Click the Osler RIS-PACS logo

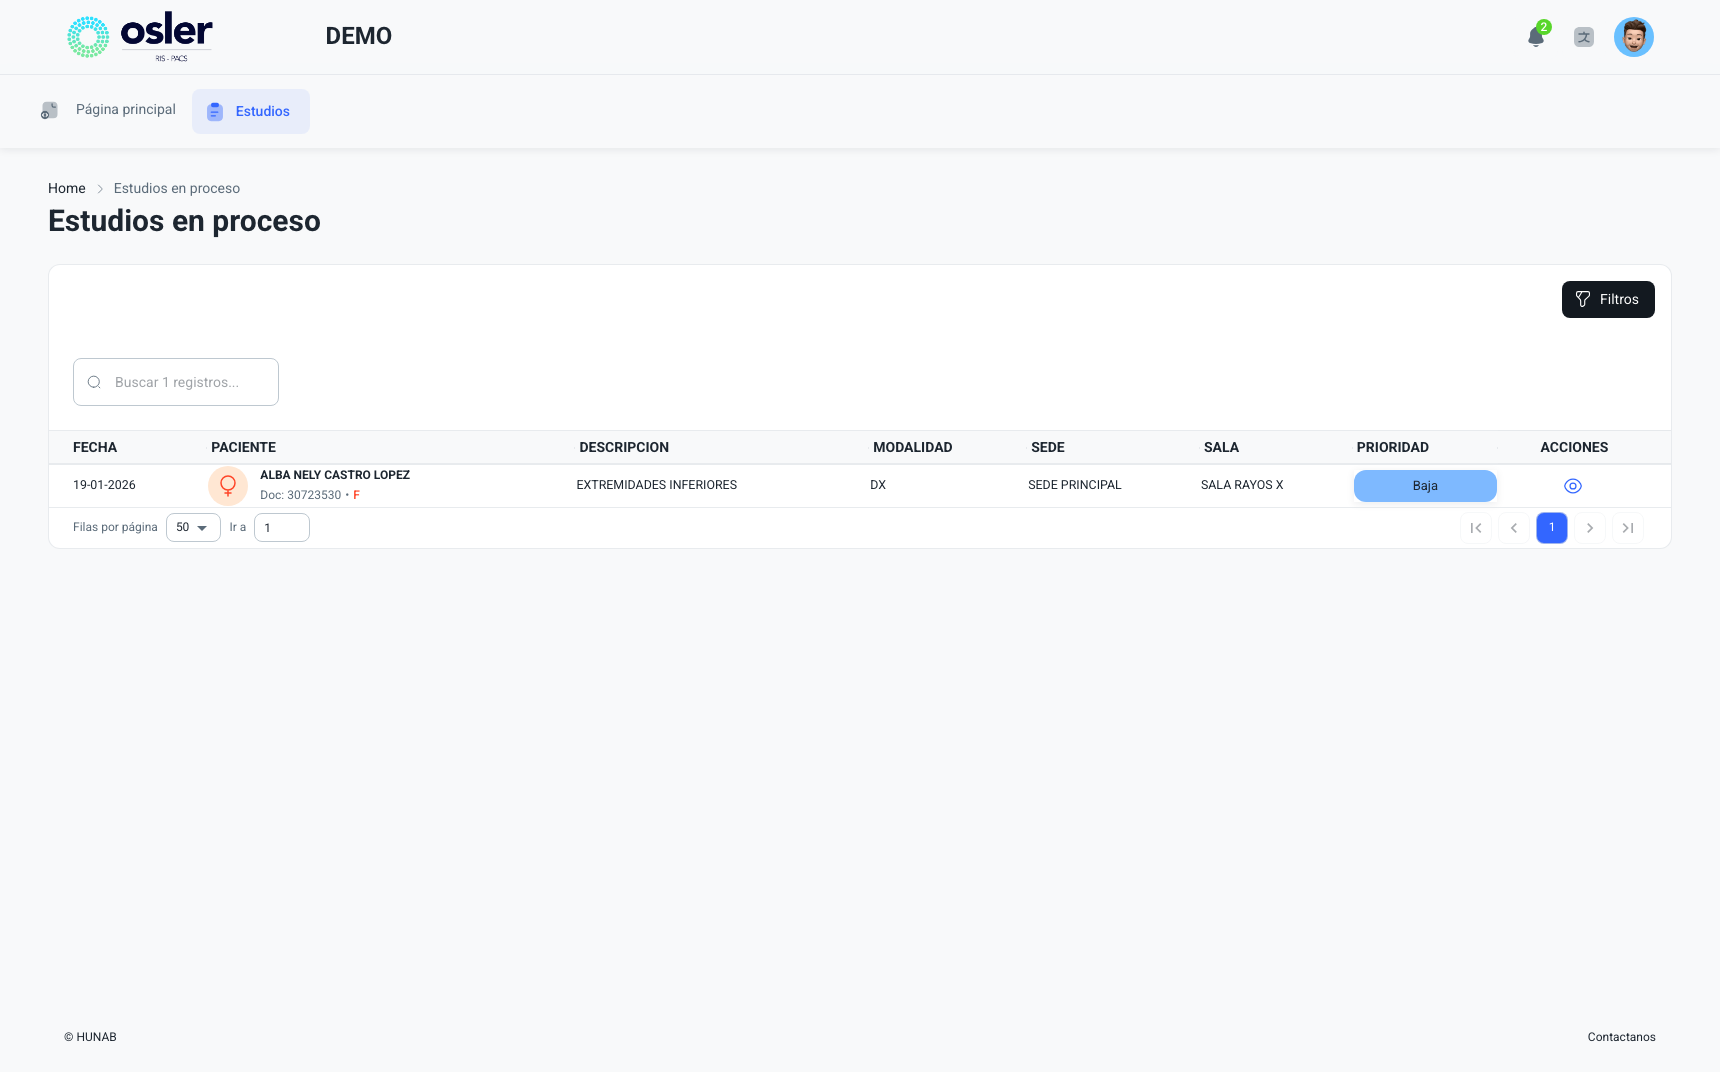pos(140,37)
